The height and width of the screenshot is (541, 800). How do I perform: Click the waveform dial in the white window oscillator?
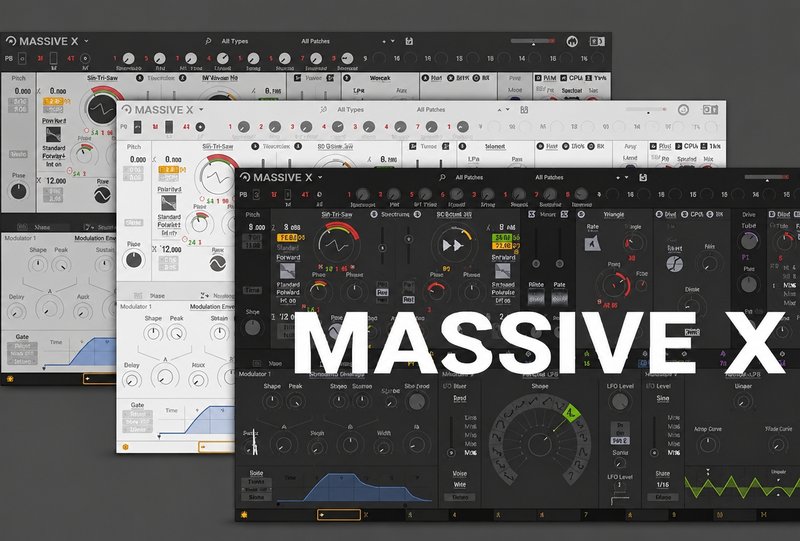(x=217, y=177)
